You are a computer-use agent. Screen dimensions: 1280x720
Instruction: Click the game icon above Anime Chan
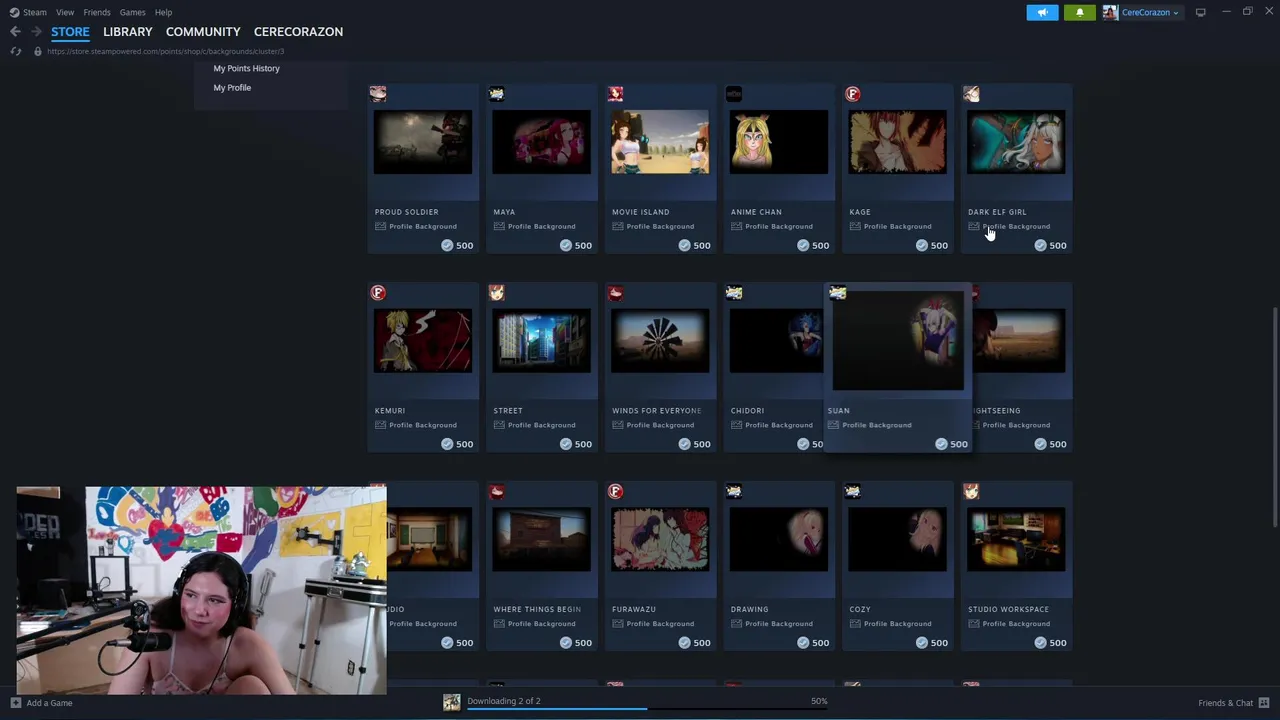pyautogui.click(x=734, y=94)
